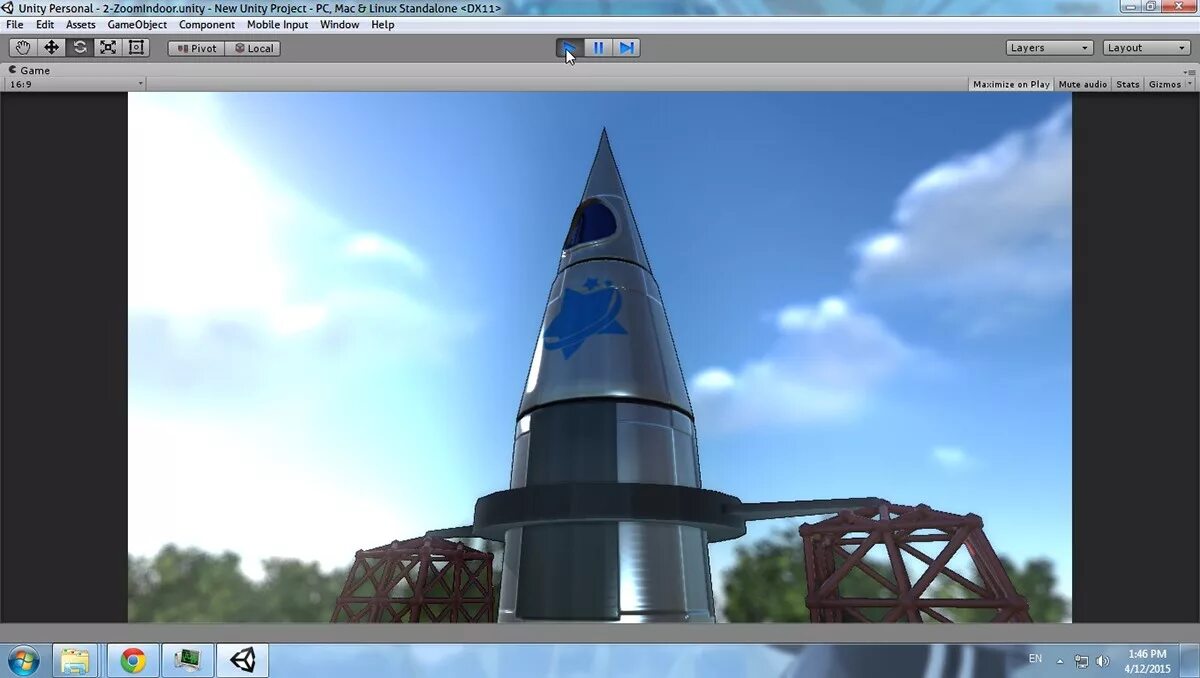Open the Layout dropdown
1200x678 pixels.
pos(1144,47)
